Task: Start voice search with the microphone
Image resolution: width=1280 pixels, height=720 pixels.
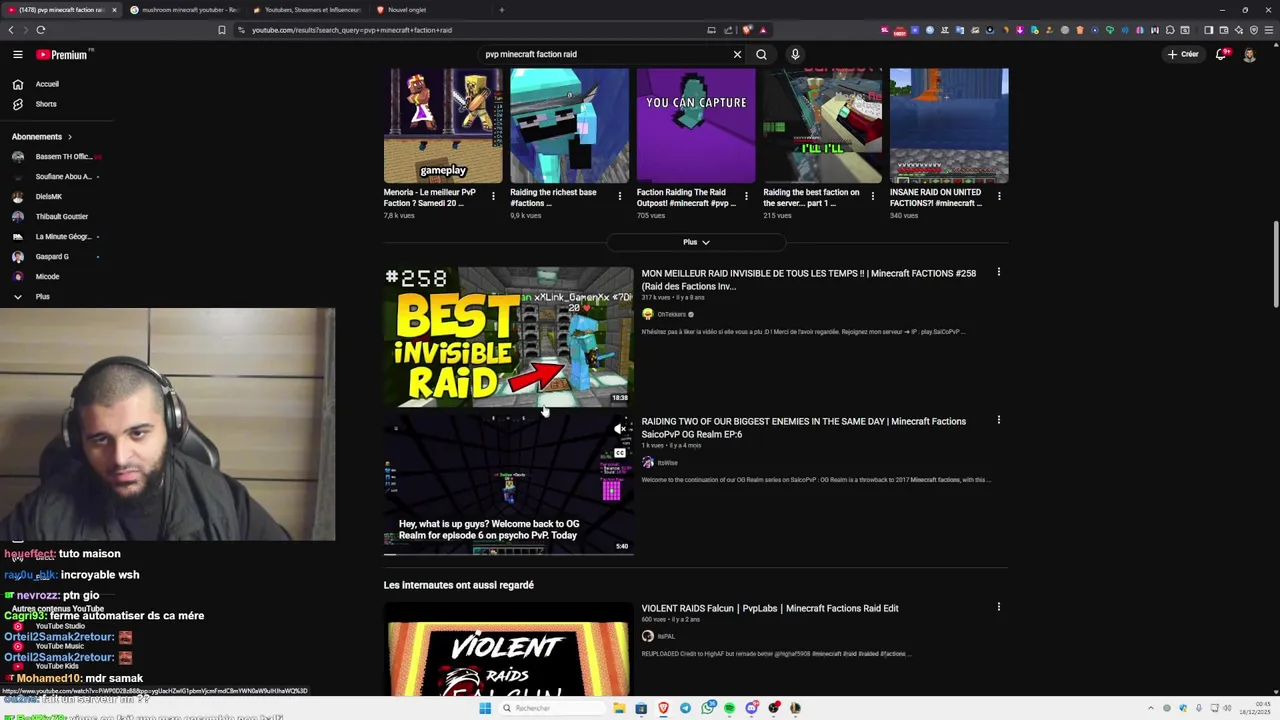Action: pos(795,55)
